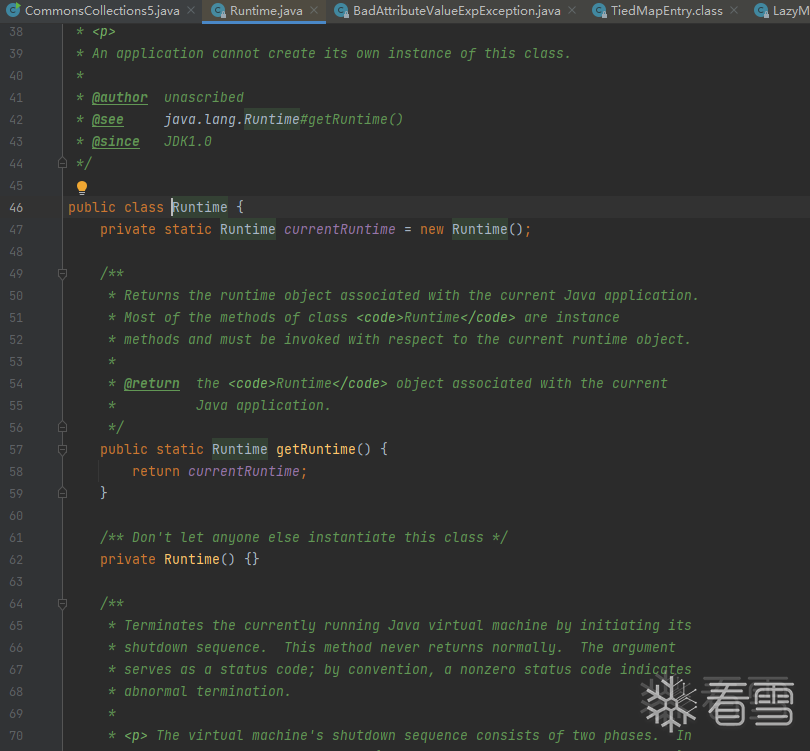The width and height of the screenshot is (810, 751).
Task: Click the comment 'Don't let anyone else instantiate'
Action: 304,538
